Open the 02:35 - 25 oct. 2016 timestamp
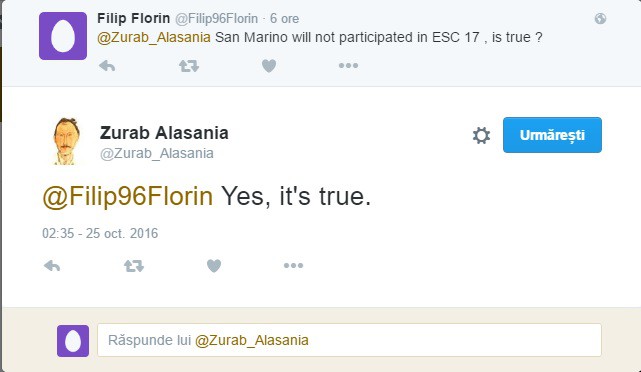 (x=100, y=233)
